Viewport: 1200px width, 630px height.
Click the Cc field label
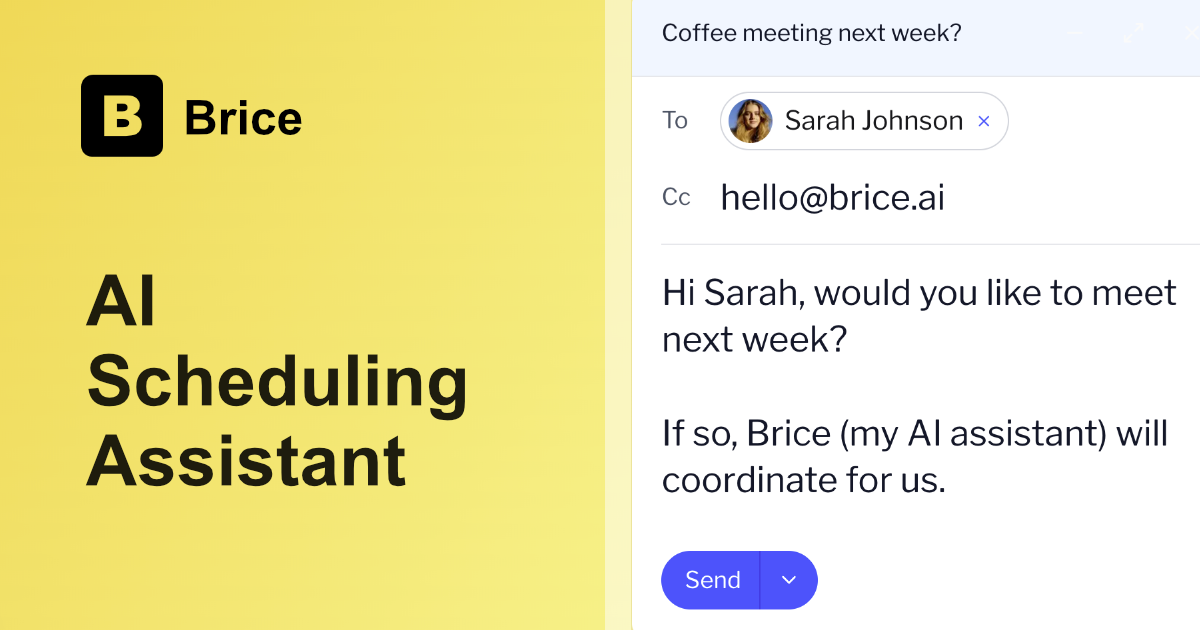(676, 198)
